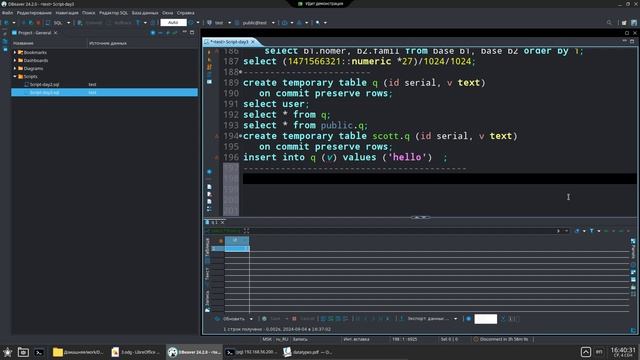Open the SQL editor dropdown arrow

coord(68,23)
